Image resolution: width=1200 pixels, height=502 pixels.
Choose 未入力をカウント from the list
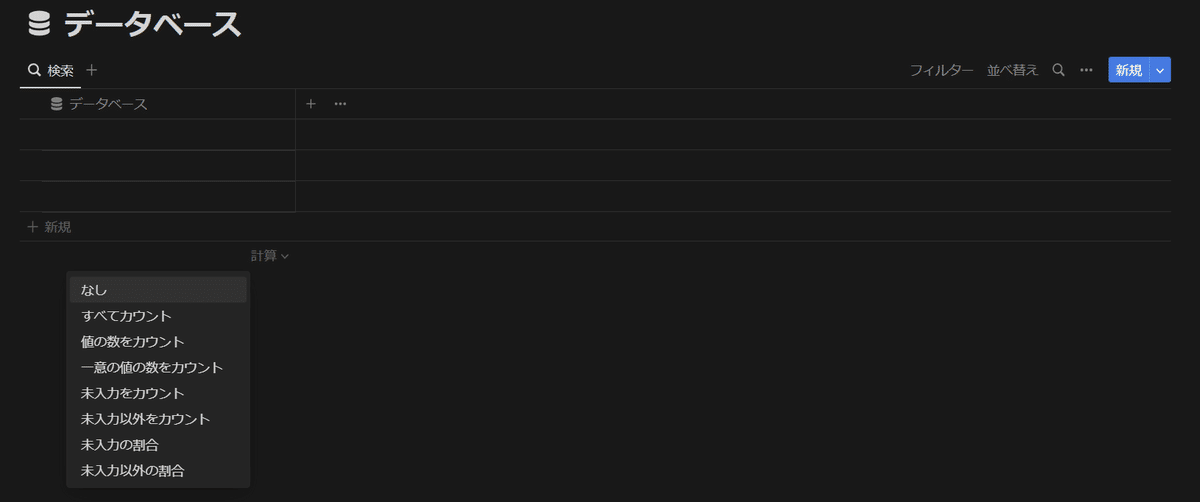point(132,393)
